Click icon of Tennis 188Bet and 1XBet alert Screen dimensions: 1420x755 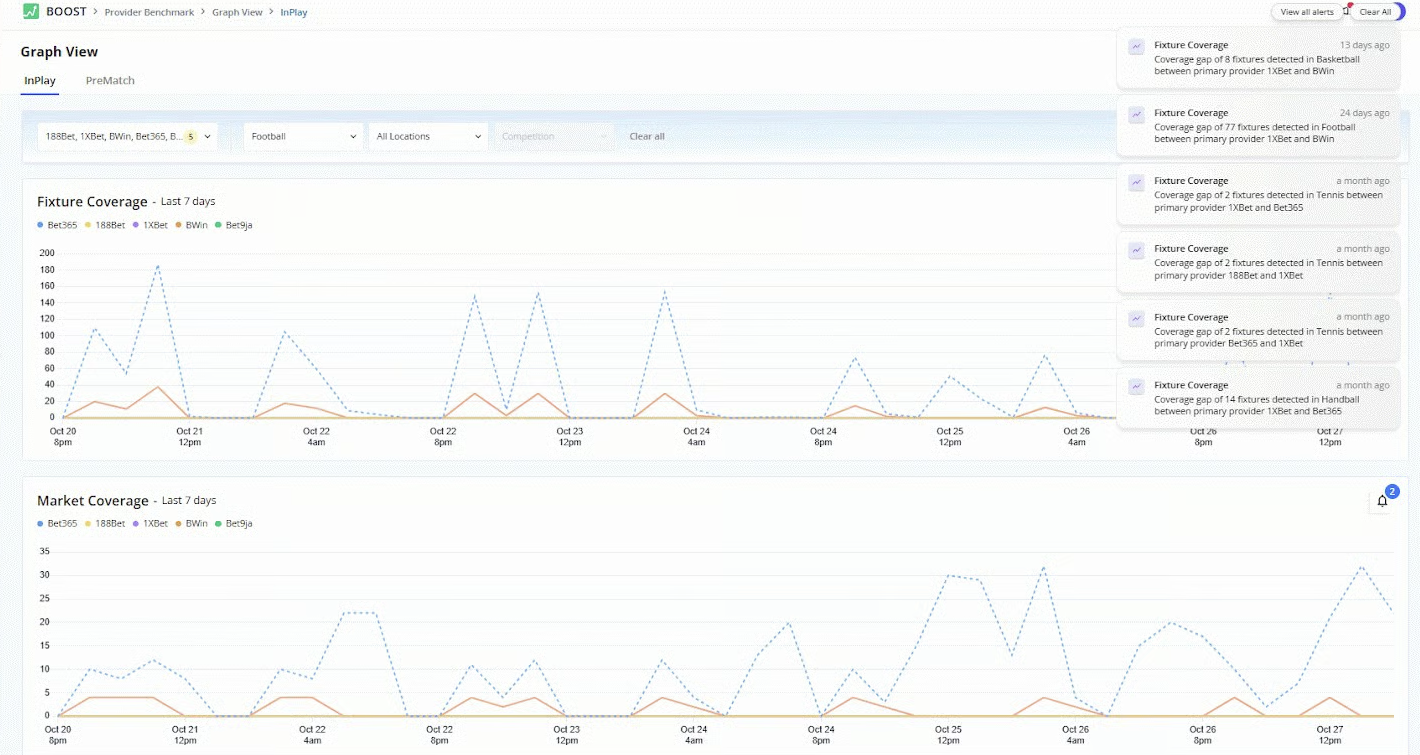pos(1136,250)
